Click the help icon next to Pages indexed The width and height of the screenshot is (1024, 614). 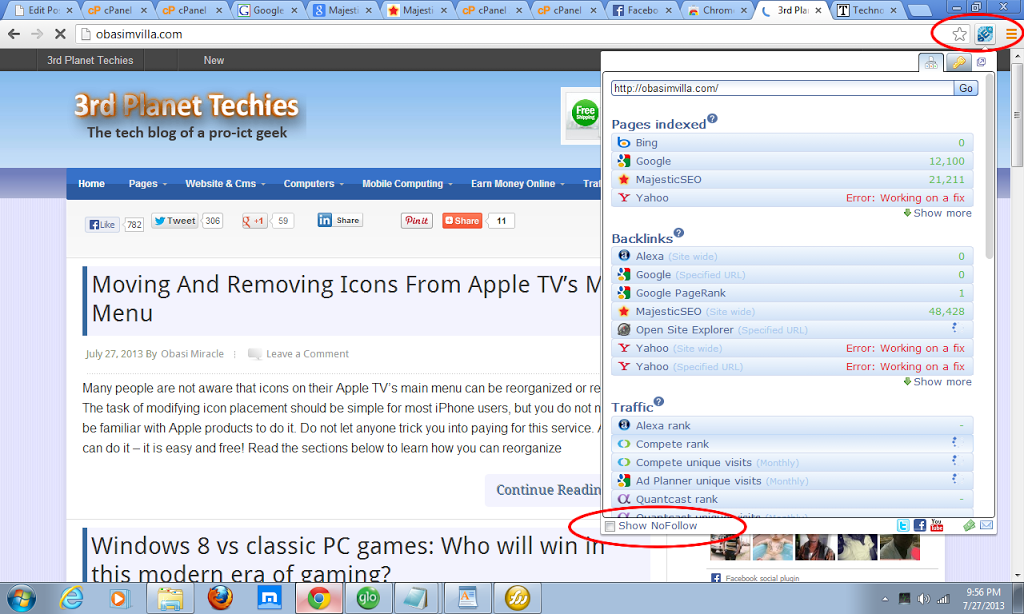coord(712,119)
